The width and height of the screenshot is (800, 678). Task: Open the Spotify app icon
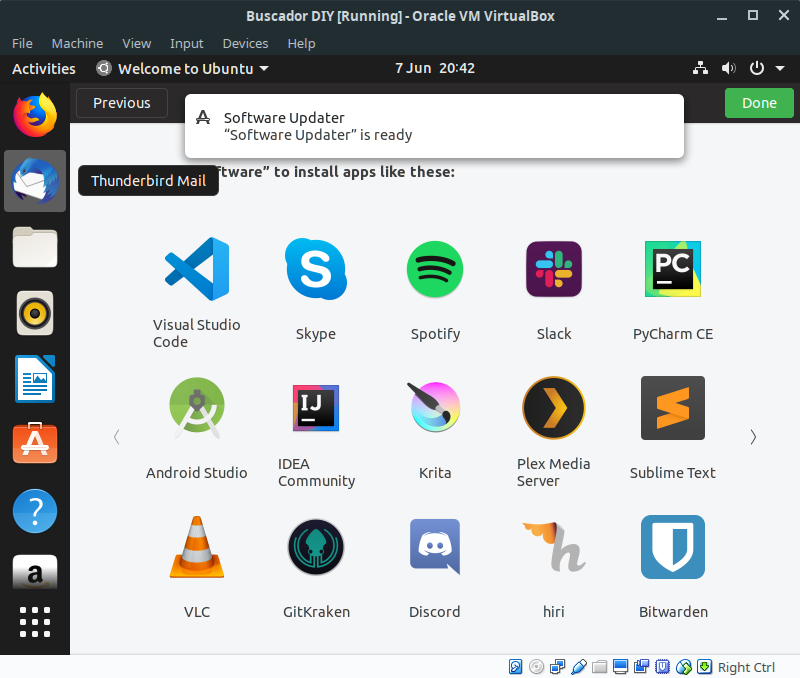(435, 269)
